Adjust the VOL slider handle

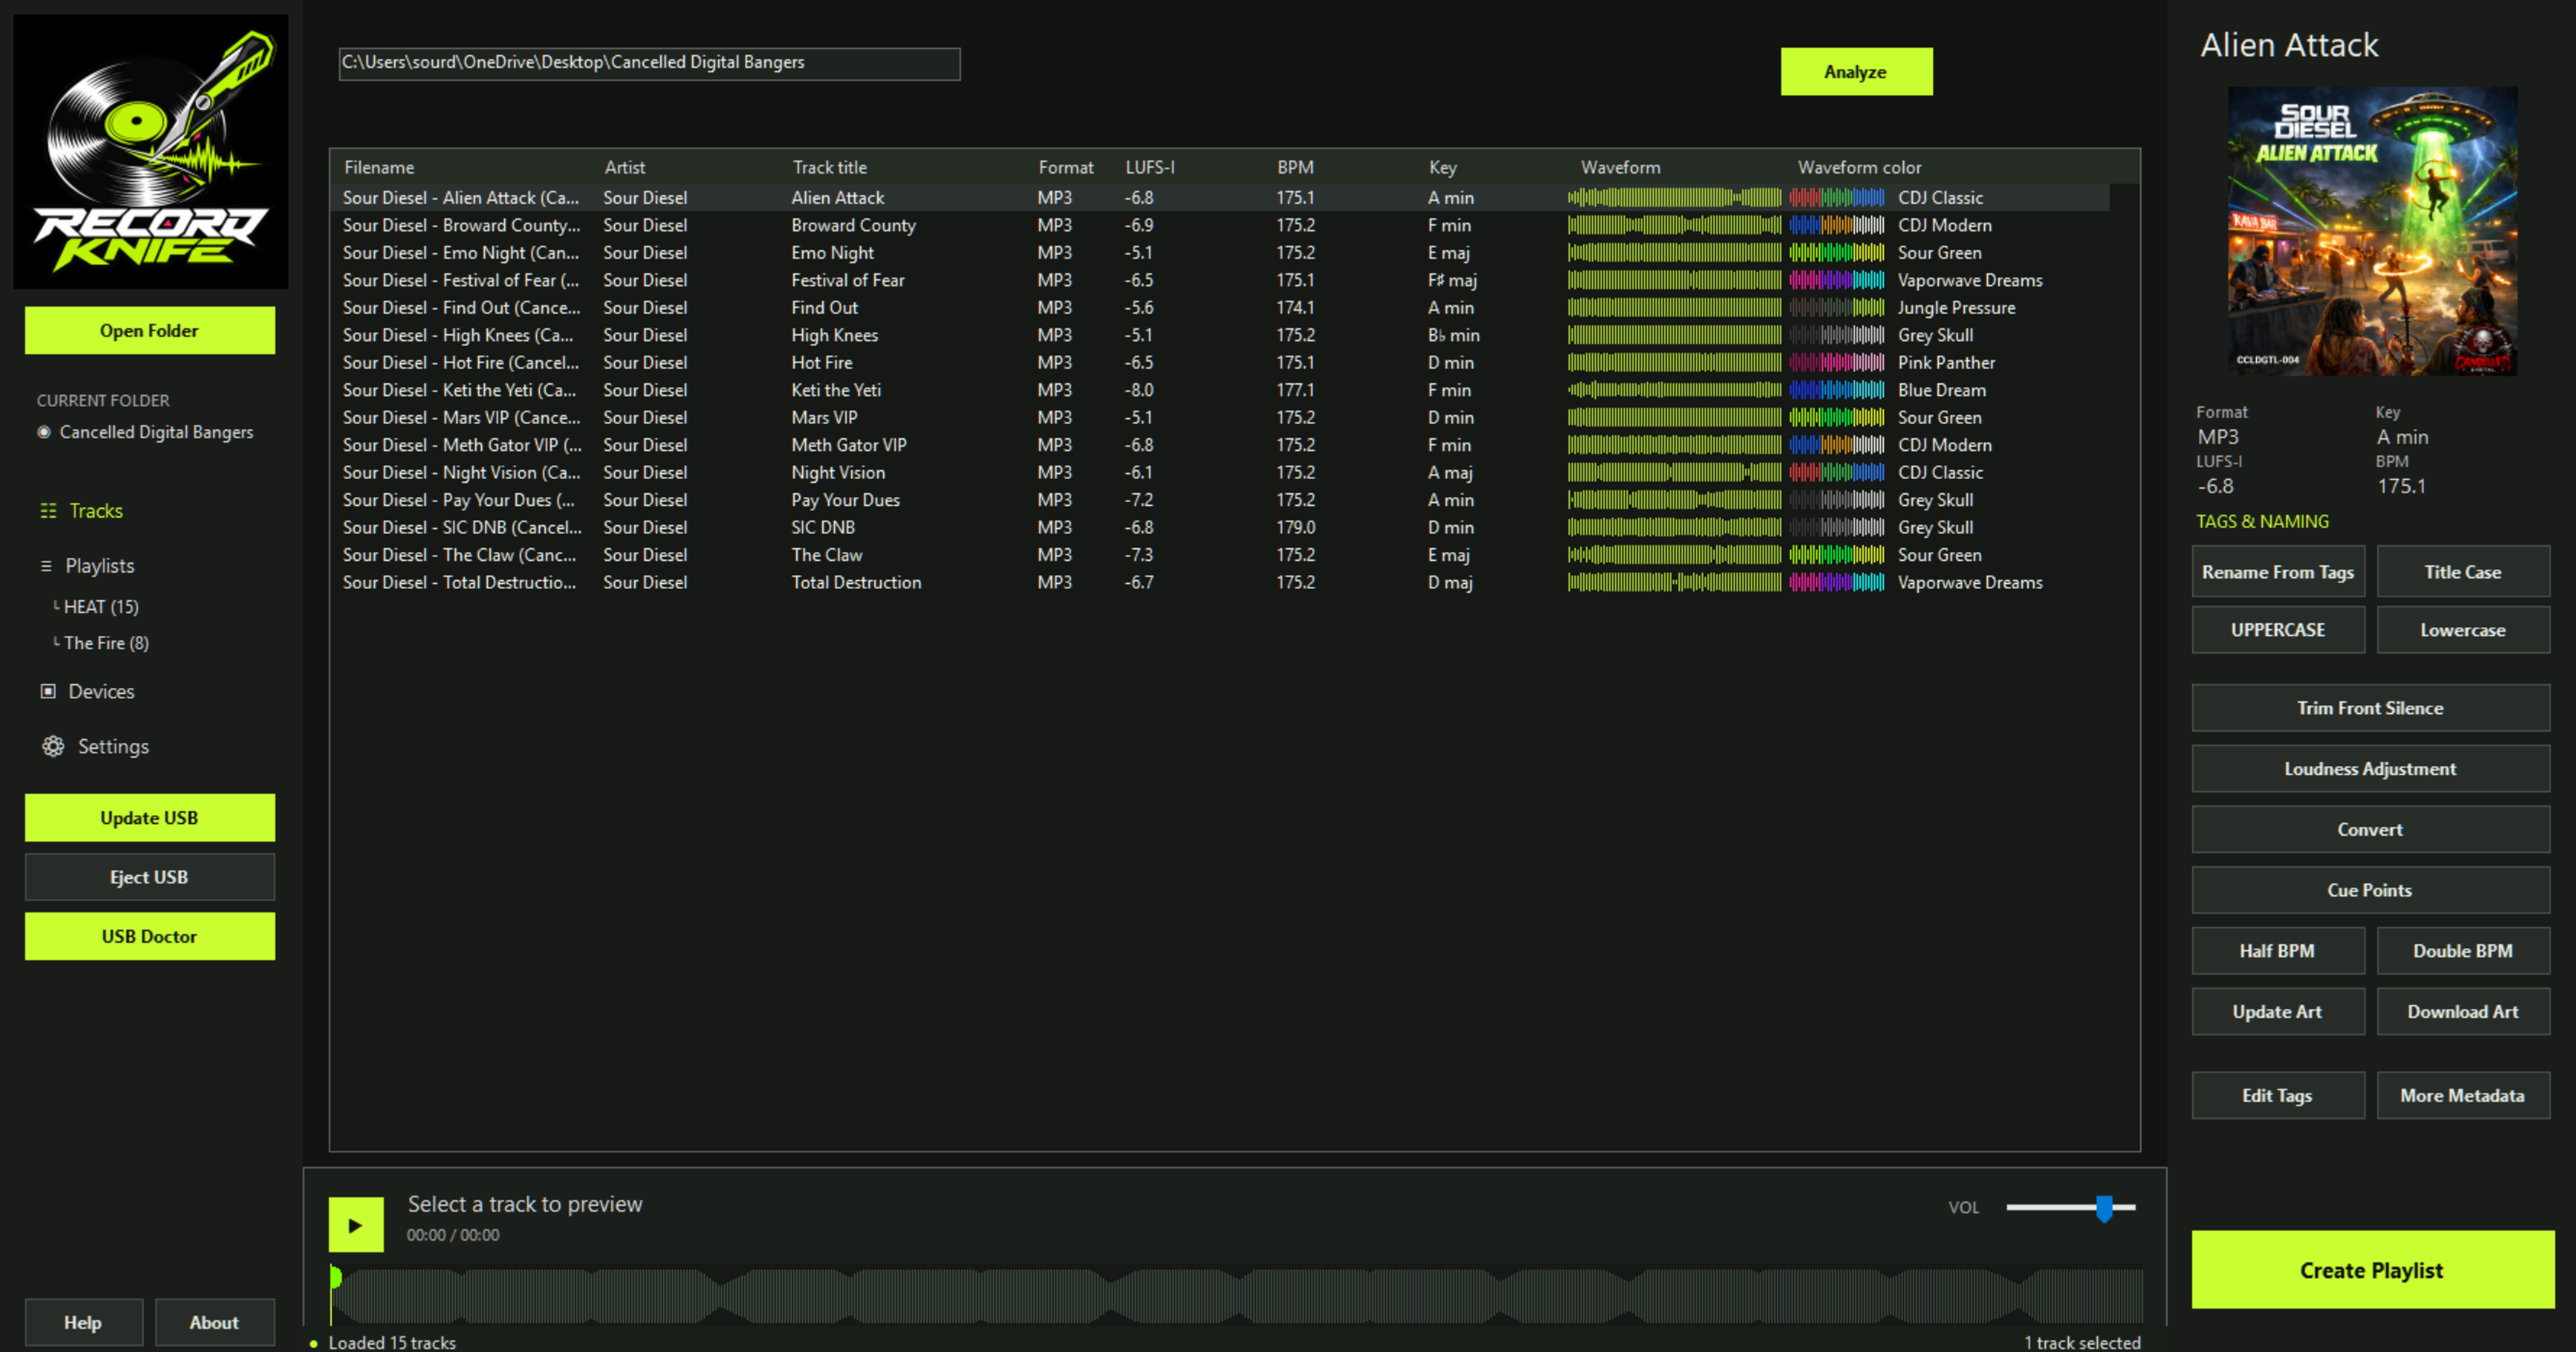pyautogui.click(x=2105, y=1208)
